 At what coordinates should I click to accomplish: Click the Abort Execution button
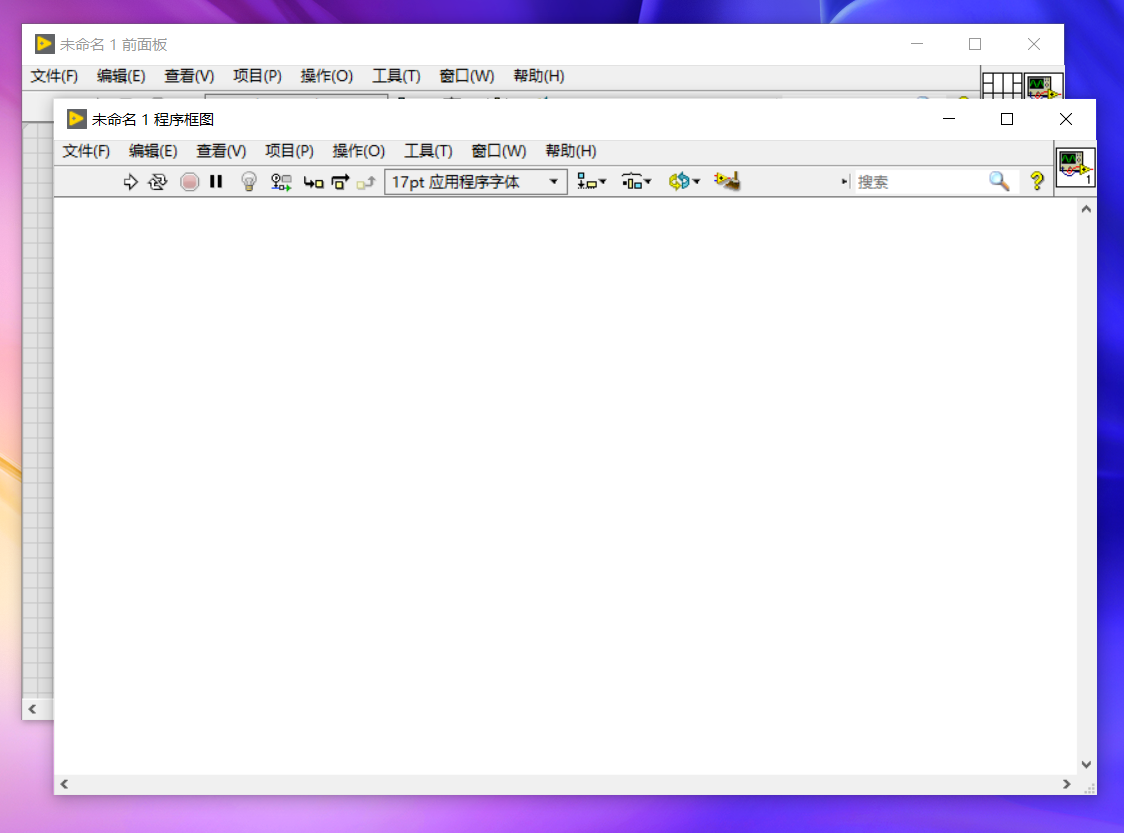coord(189,182)
